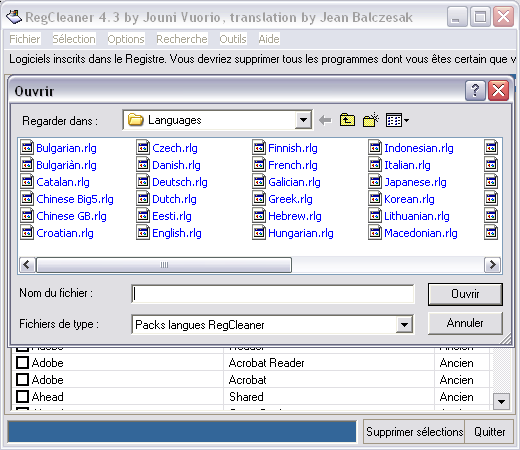Click Supprimer sélections button
Screen dimensions: 520x450
point(414,432)
